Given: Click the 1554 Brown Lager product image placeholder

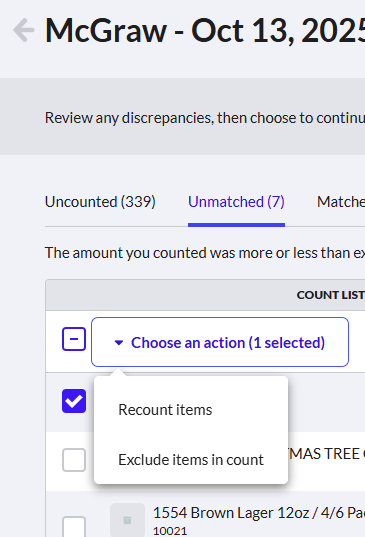Looking at the screenshot, I should click(127, 520).
